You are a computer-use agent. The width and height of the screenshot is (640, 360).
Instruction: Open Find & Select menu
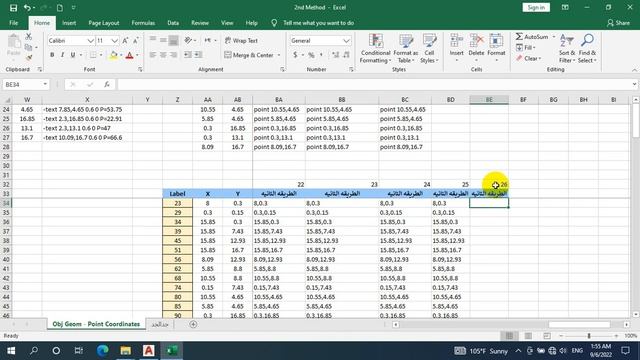(587, 49)
